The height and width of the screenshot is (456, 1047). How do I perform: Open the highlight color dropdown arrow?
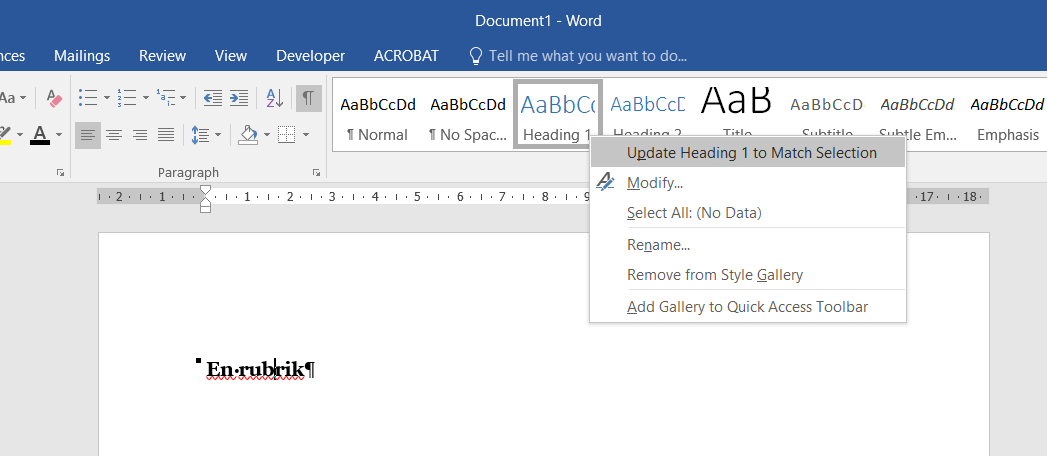tap(19, 136)
